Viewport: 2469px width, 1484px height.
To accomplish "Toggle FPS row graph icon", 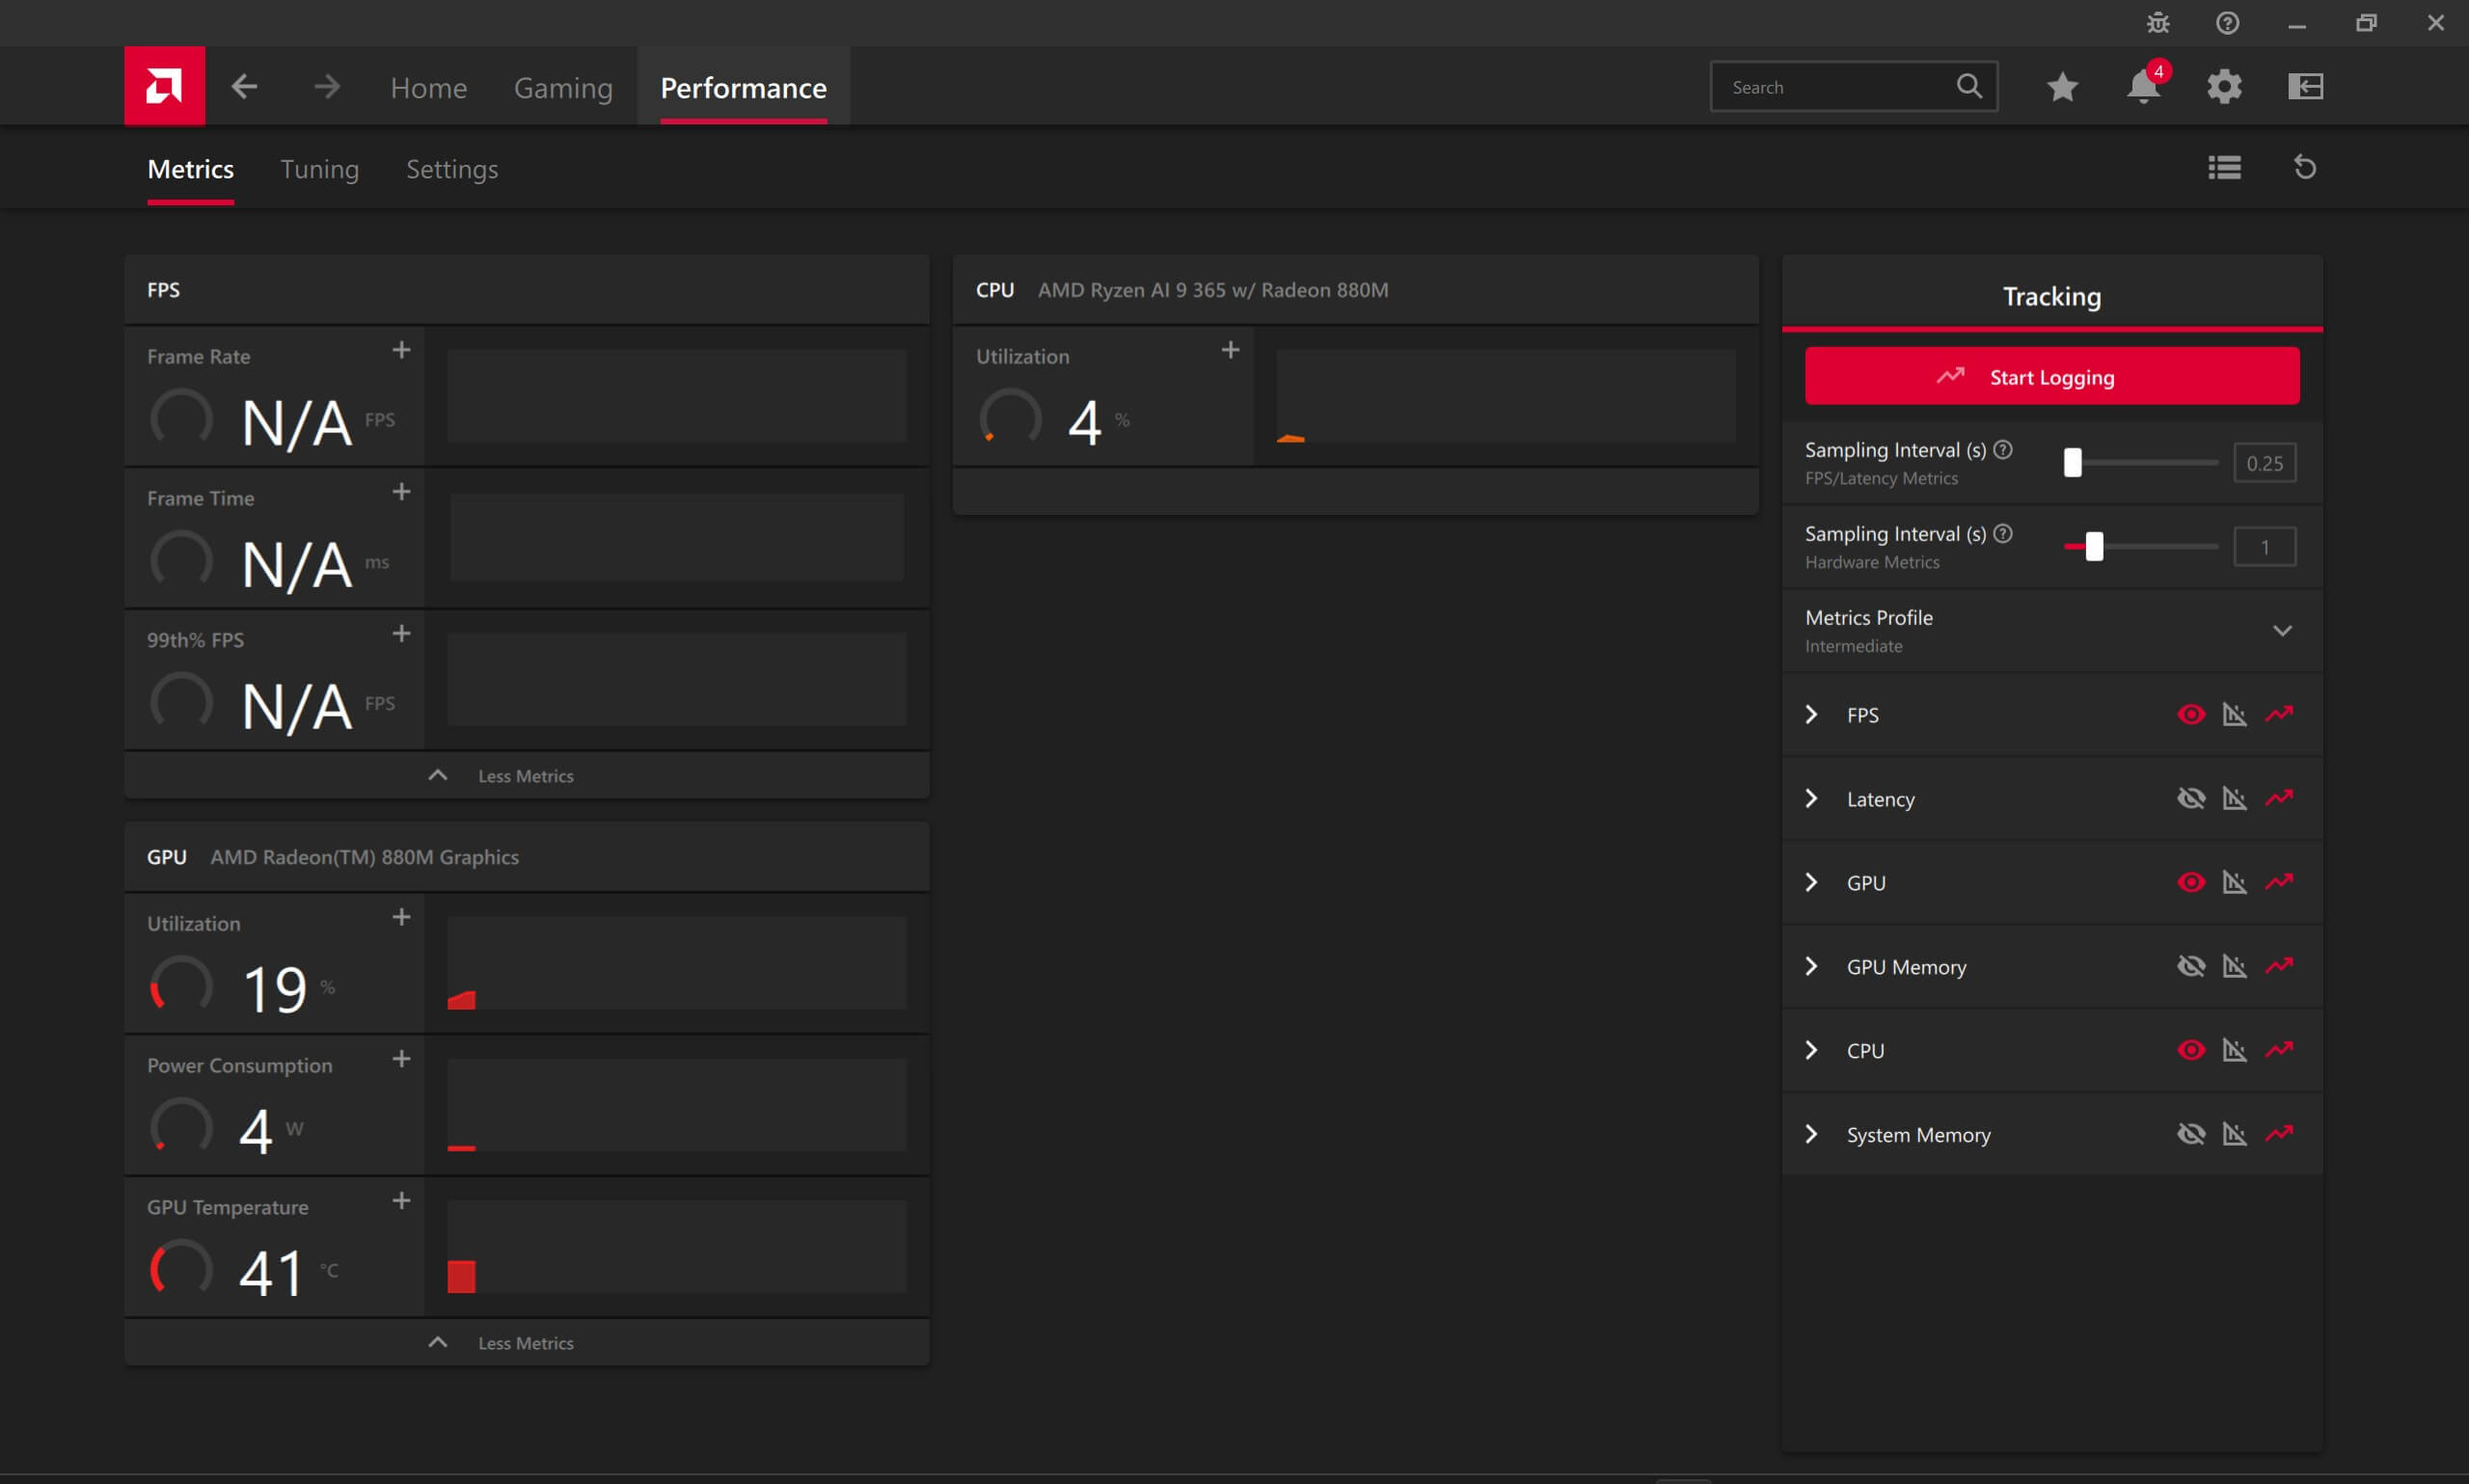I will (2234, 715).
